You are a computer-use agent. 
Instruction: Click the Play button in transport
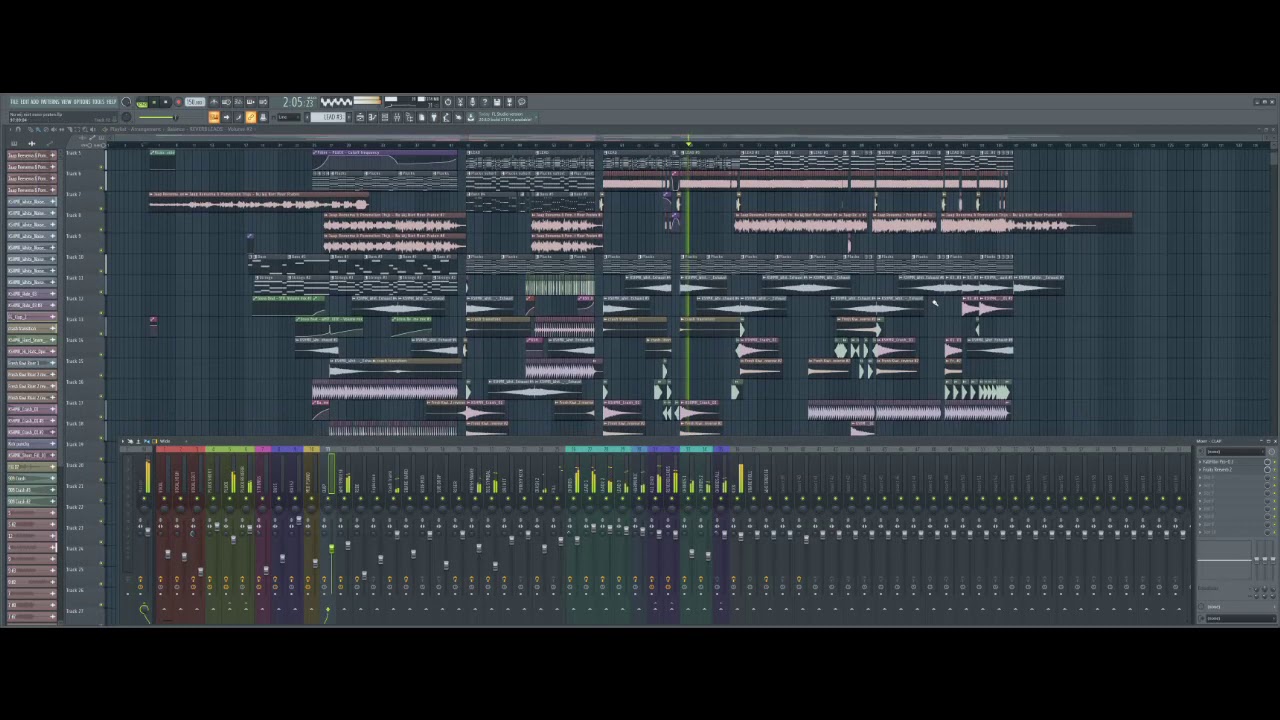154,102
